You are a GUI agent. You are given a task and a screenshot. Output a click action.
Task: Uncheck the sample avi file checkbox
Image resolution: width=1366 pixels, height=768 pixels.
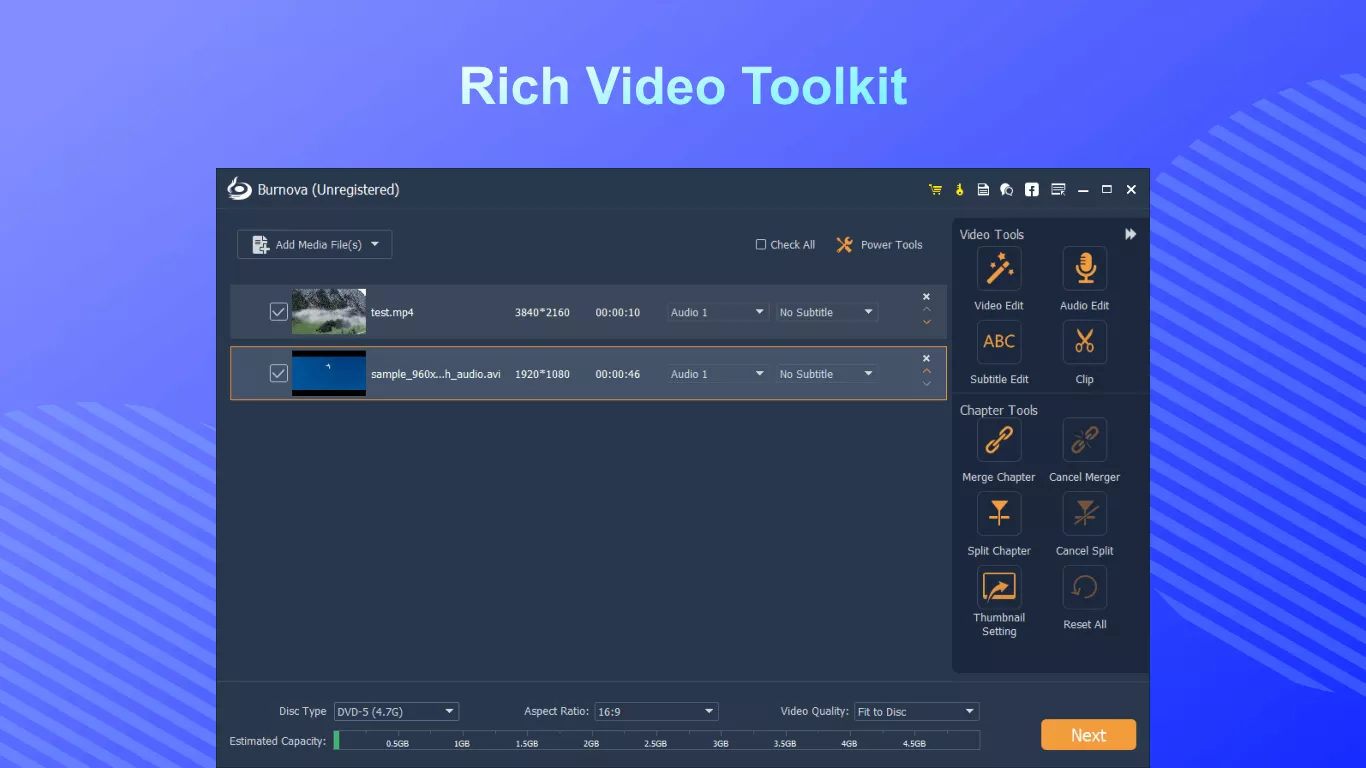pyautogui.click(x=279, y=373)
